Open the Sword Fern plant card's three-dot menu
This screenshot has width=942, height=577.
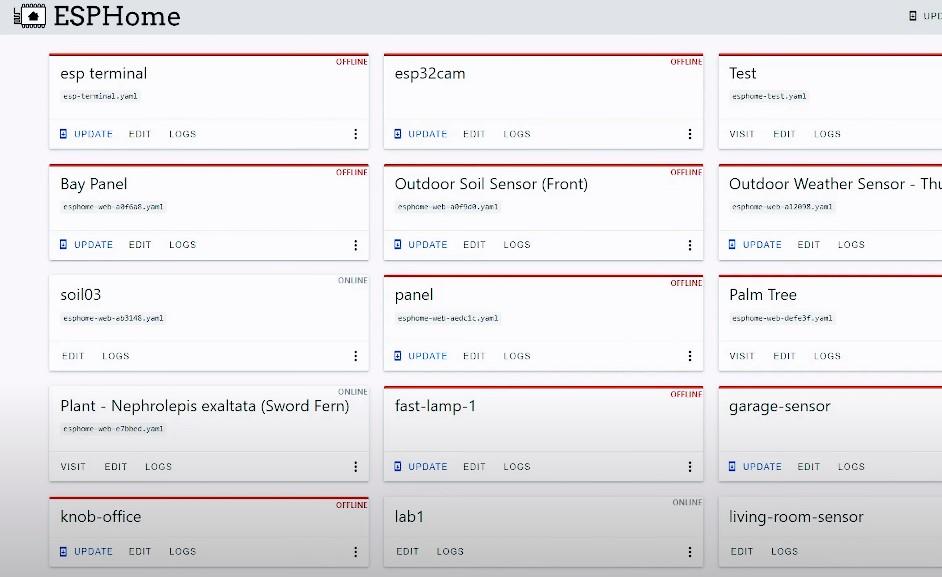[x=356, y=466]
